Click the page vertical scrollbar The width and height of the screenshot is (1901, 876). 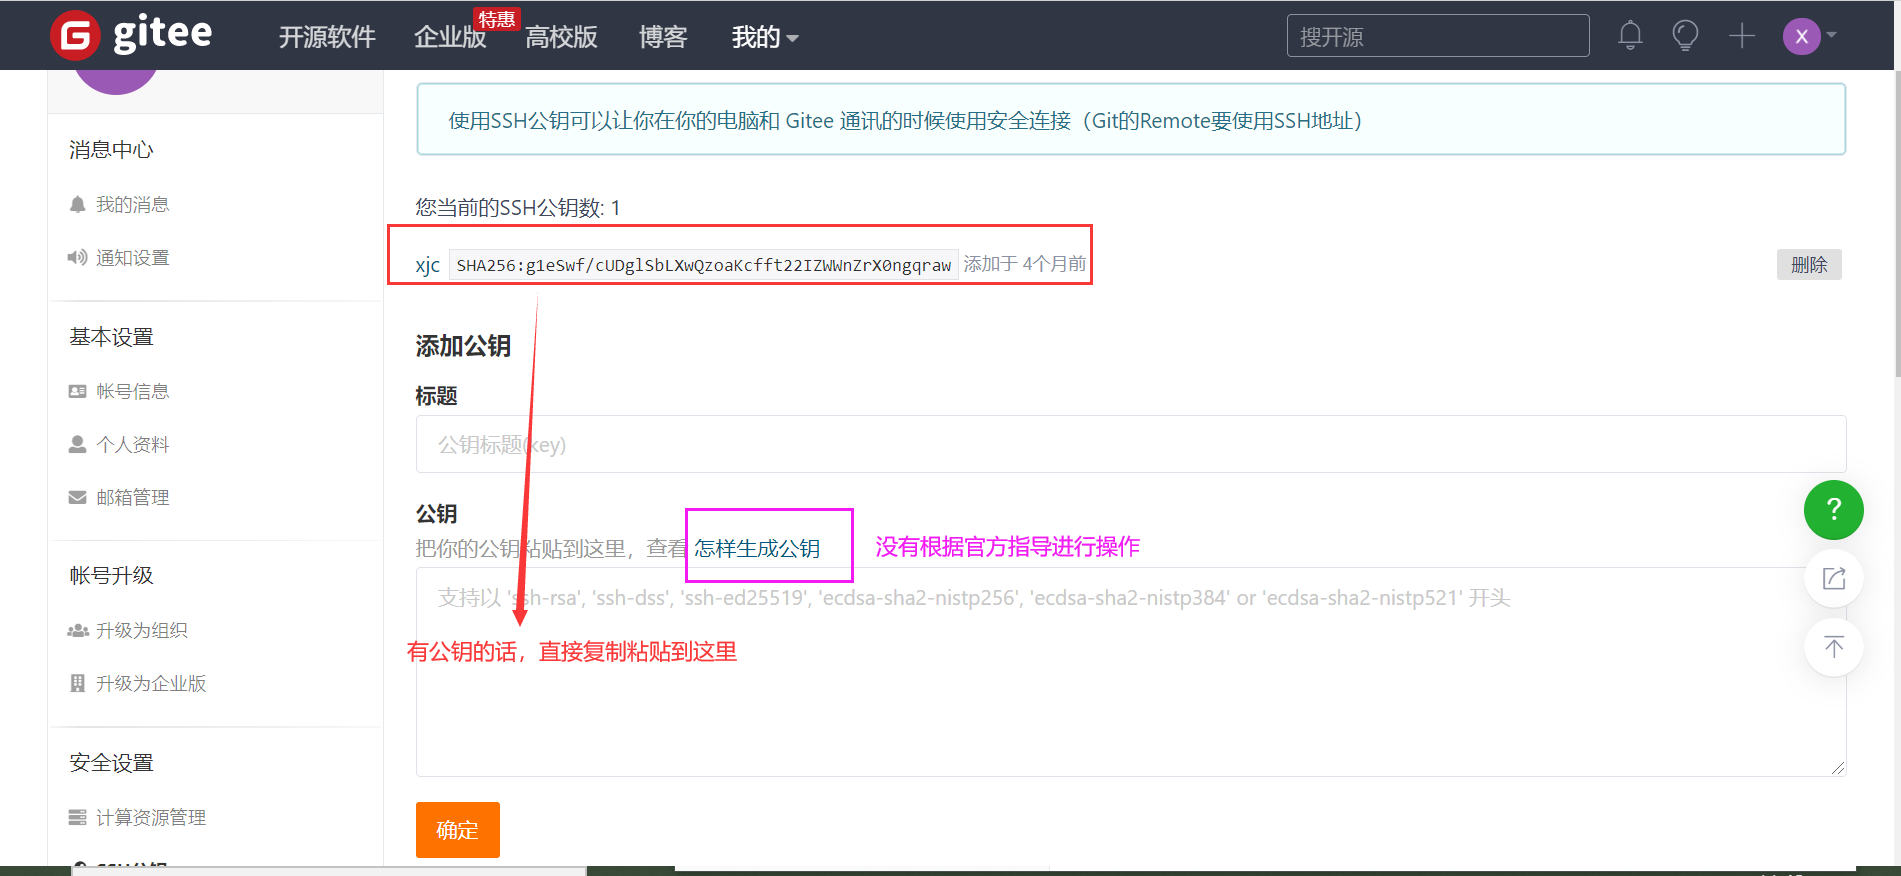[x=1897, y=222]
